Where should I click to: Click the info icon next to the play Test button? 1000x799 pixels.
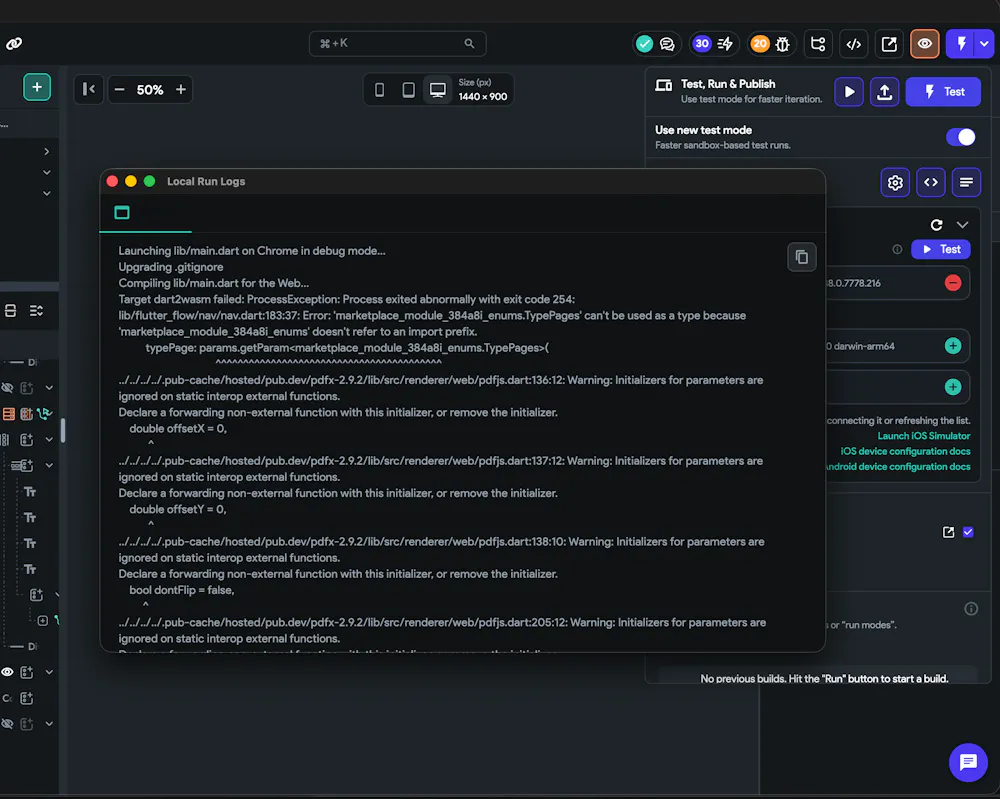click(x=897, y=249)
